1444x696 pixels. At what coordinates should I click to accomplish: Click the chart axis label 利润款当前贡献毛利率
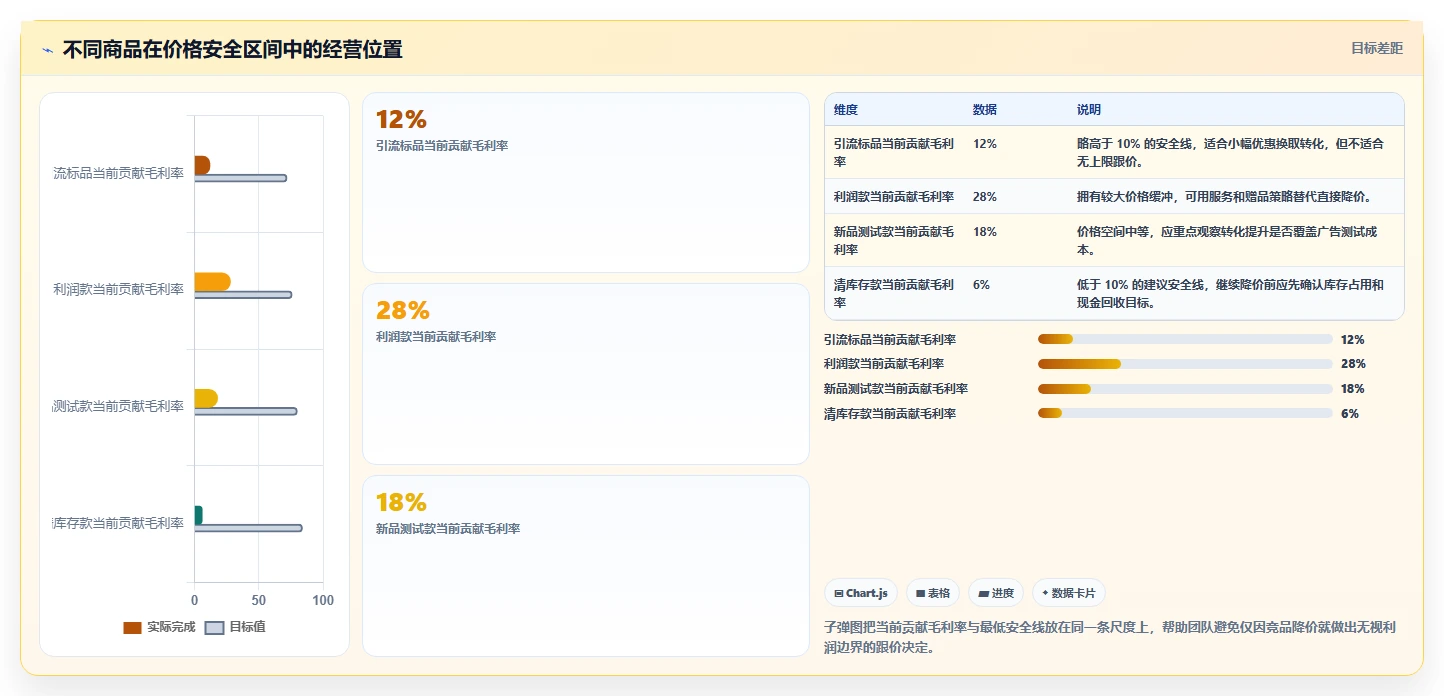coord(118,290)
